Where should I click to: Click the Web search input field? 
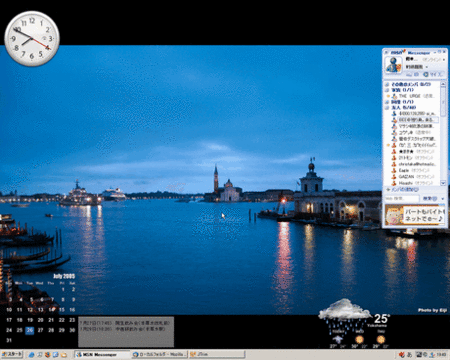coord(402,198)
